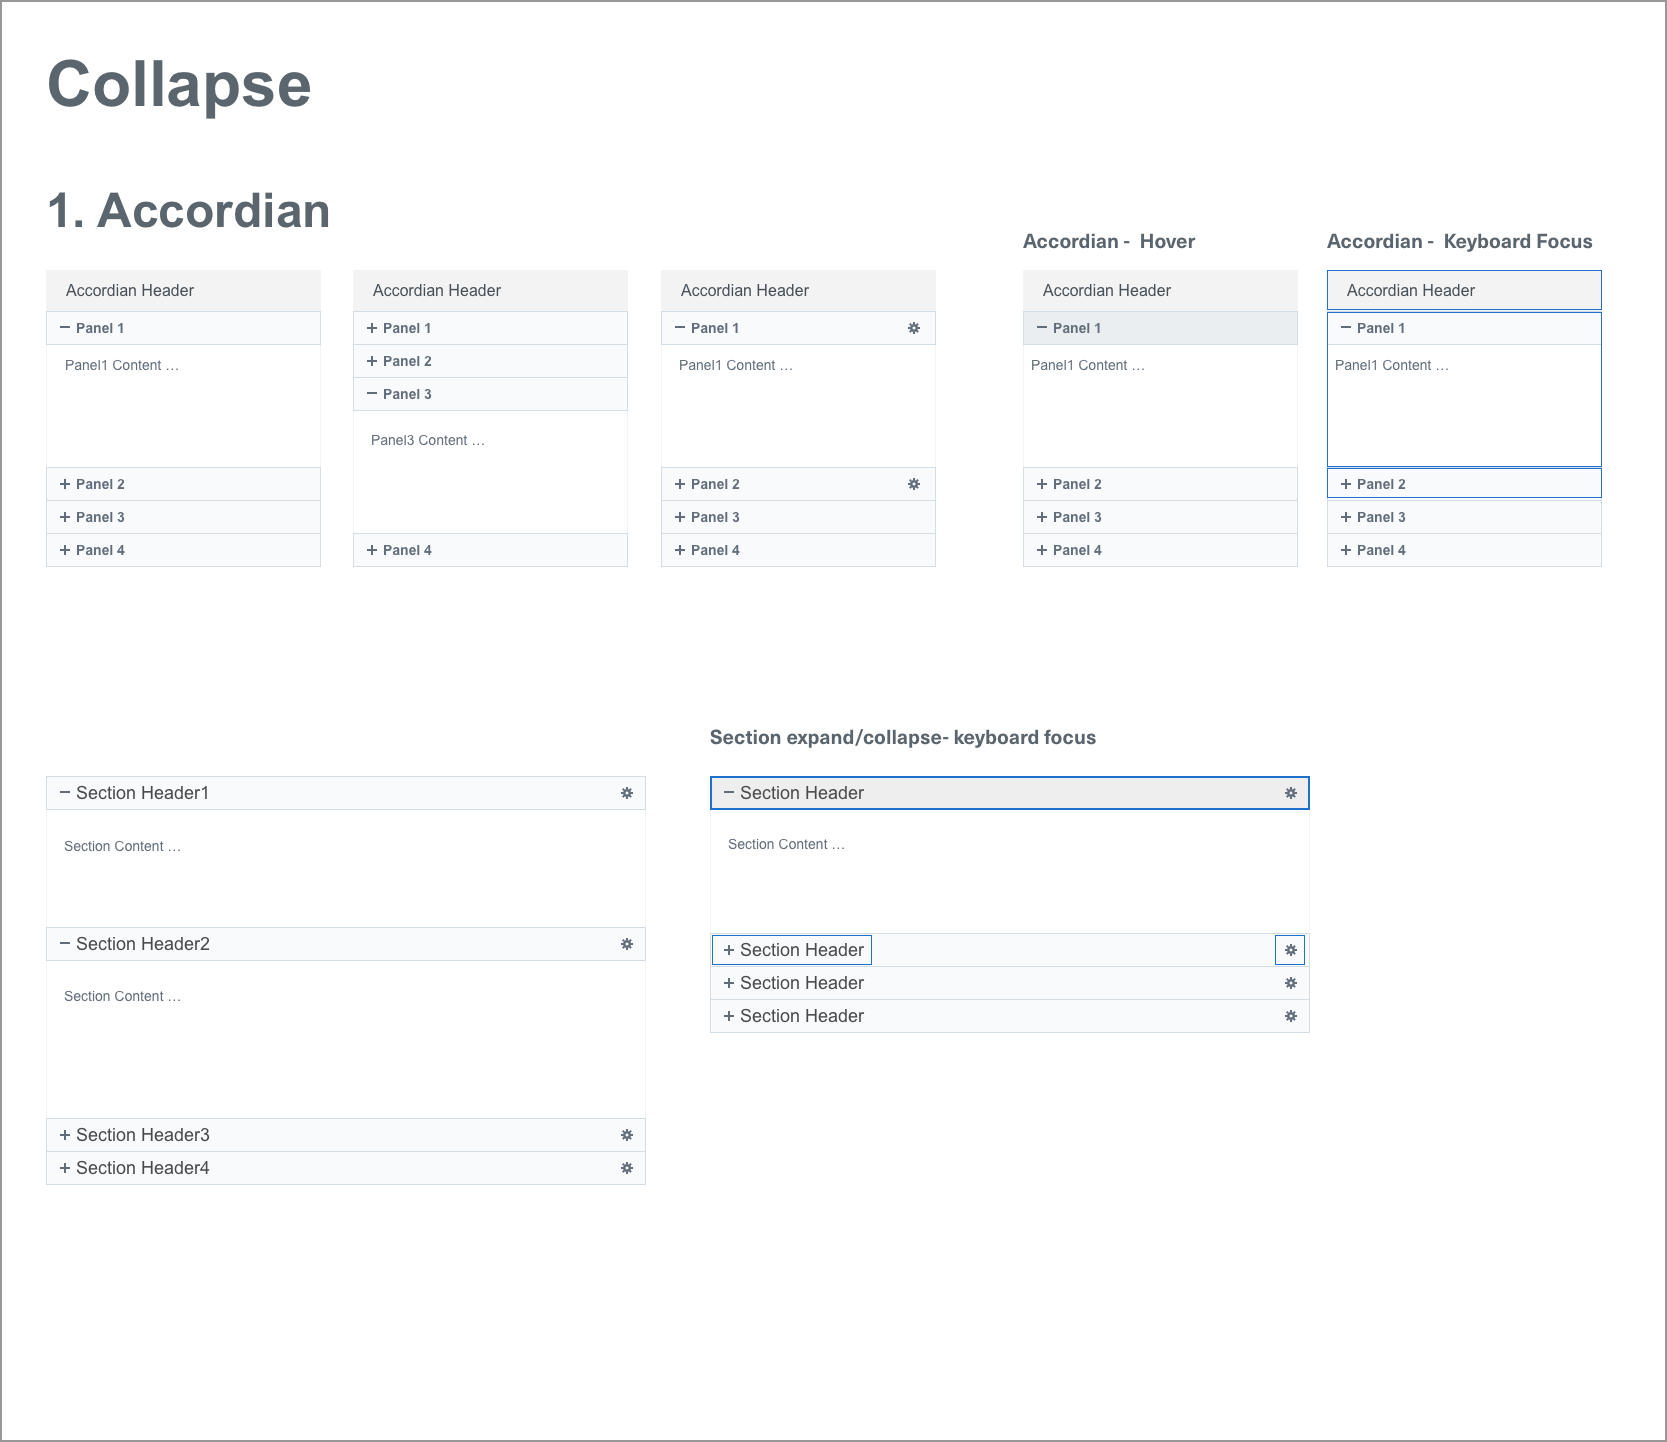Click the gear icon on Section Header1

tap(627, 793)
